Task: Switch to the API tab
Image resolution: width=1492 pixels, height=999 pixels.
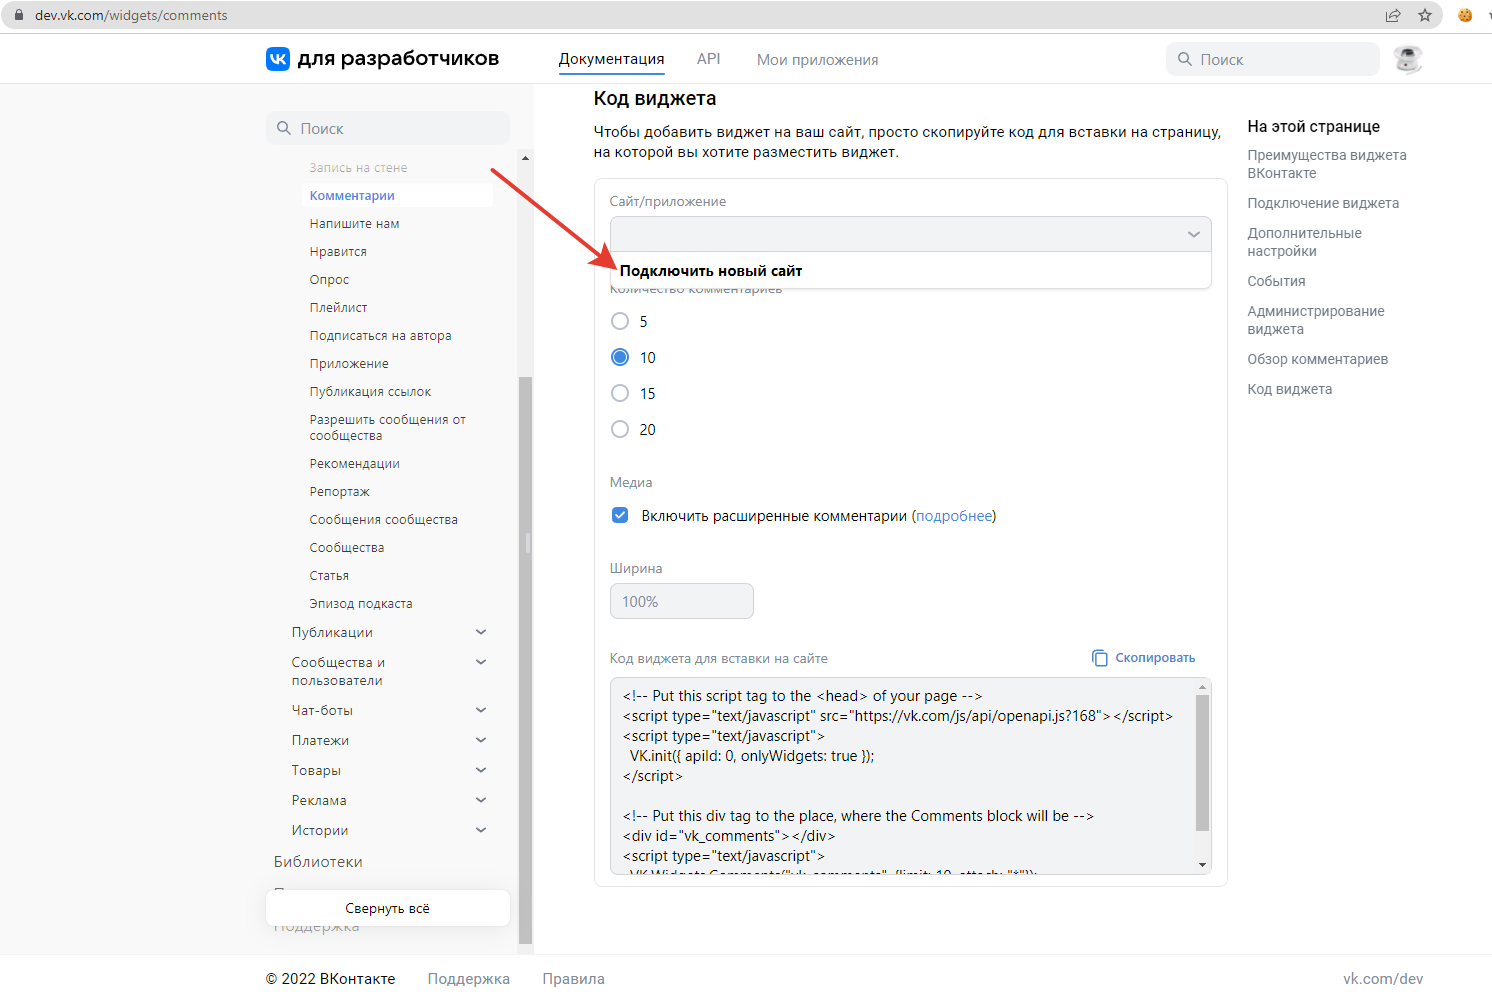Action: point(708,59)
